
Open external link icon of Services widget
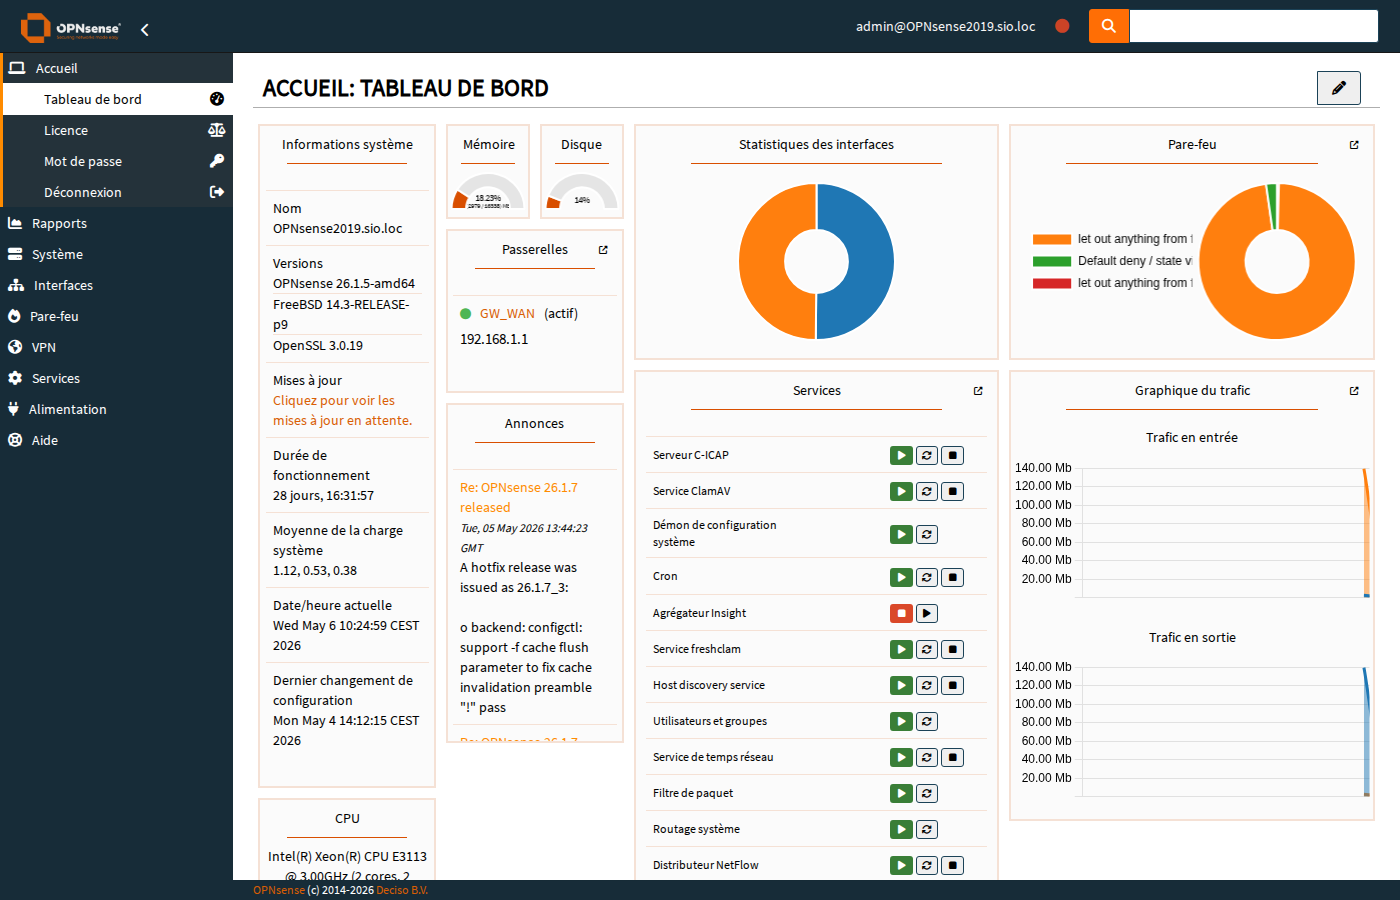click(x=978, y=391)
